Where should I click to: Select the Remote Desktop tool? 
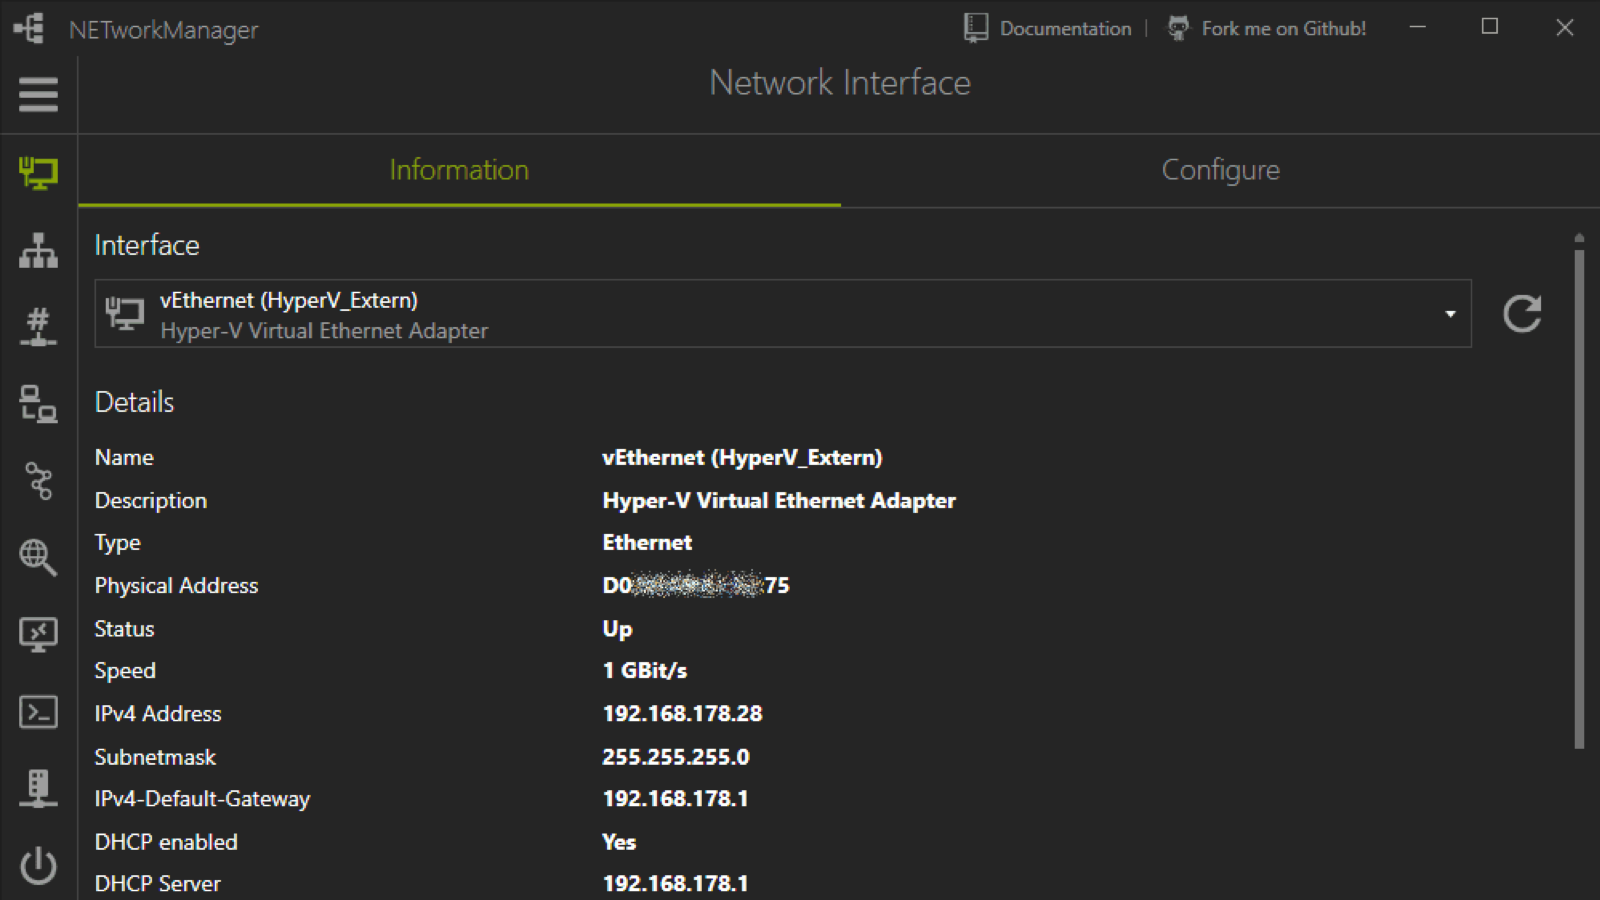38,633
